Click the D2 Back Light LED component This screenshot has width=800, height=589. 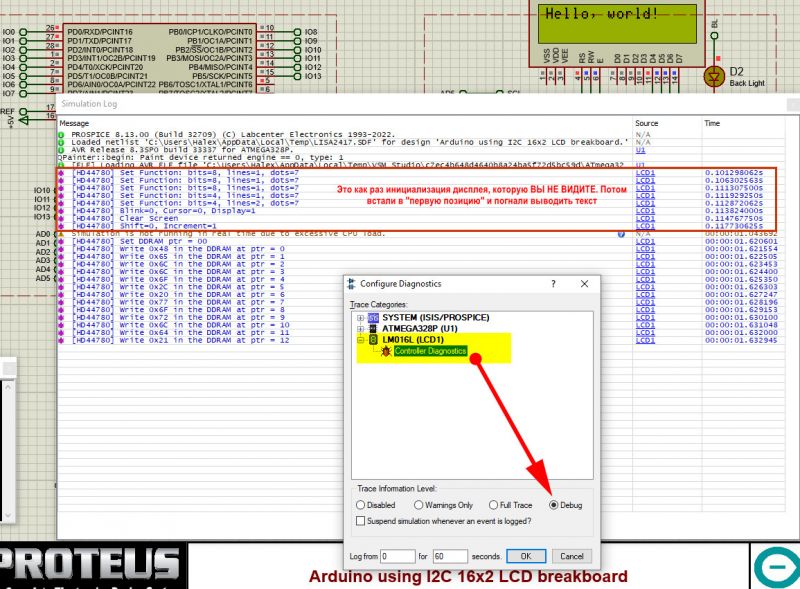714,78
